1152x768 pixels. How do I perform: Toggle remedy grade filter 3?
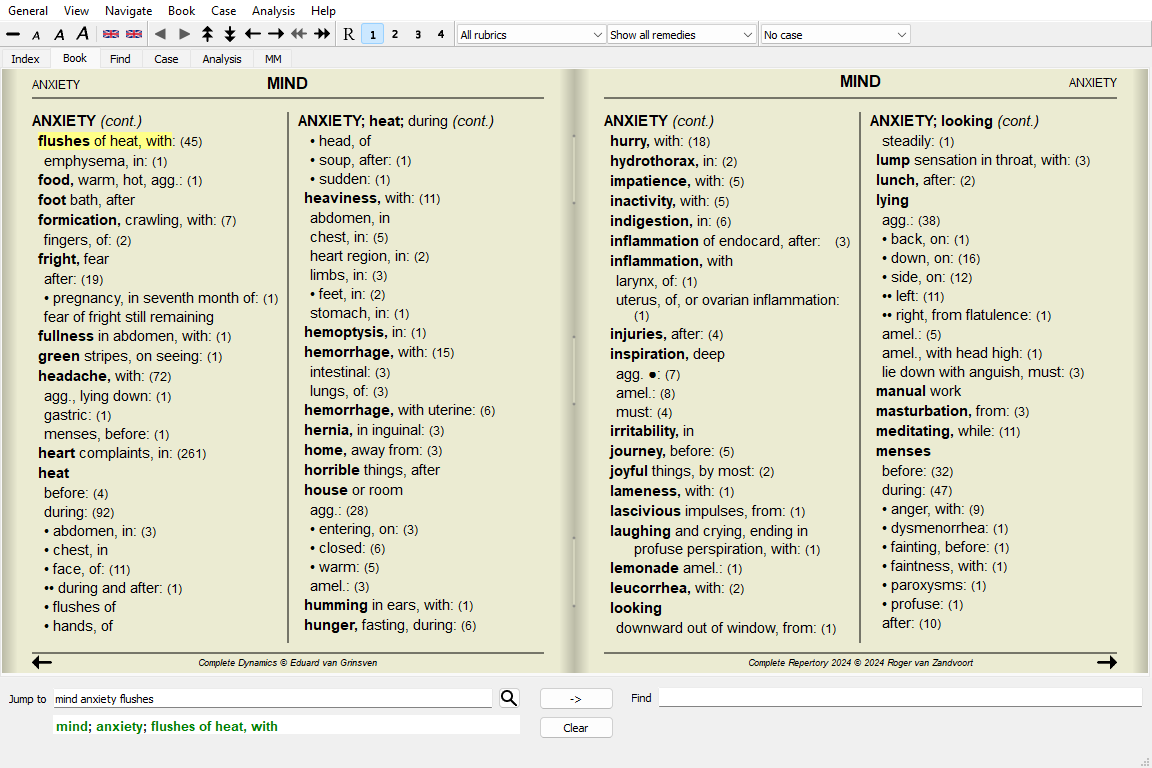(418, 35)
